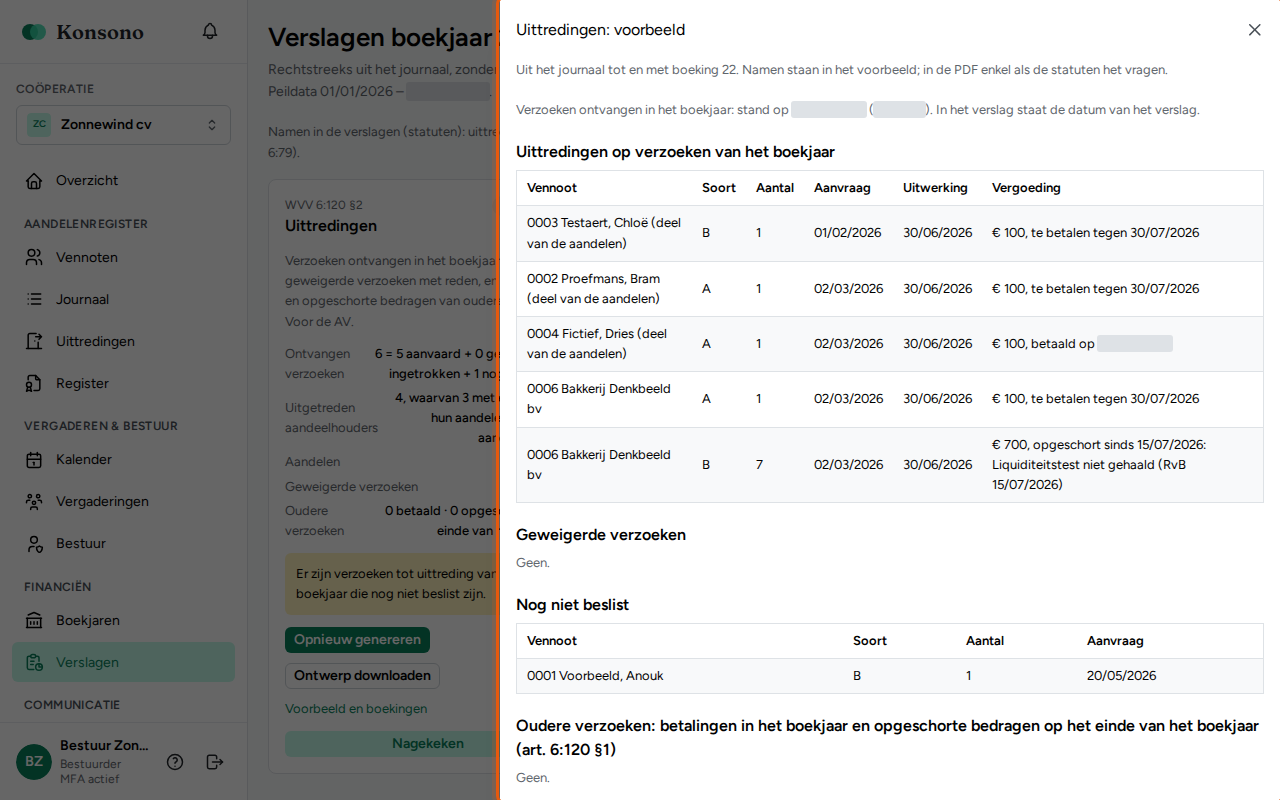1280x800 pixels.
Task: Click the Uitwerking column header
Action: (x=935, y=188)
